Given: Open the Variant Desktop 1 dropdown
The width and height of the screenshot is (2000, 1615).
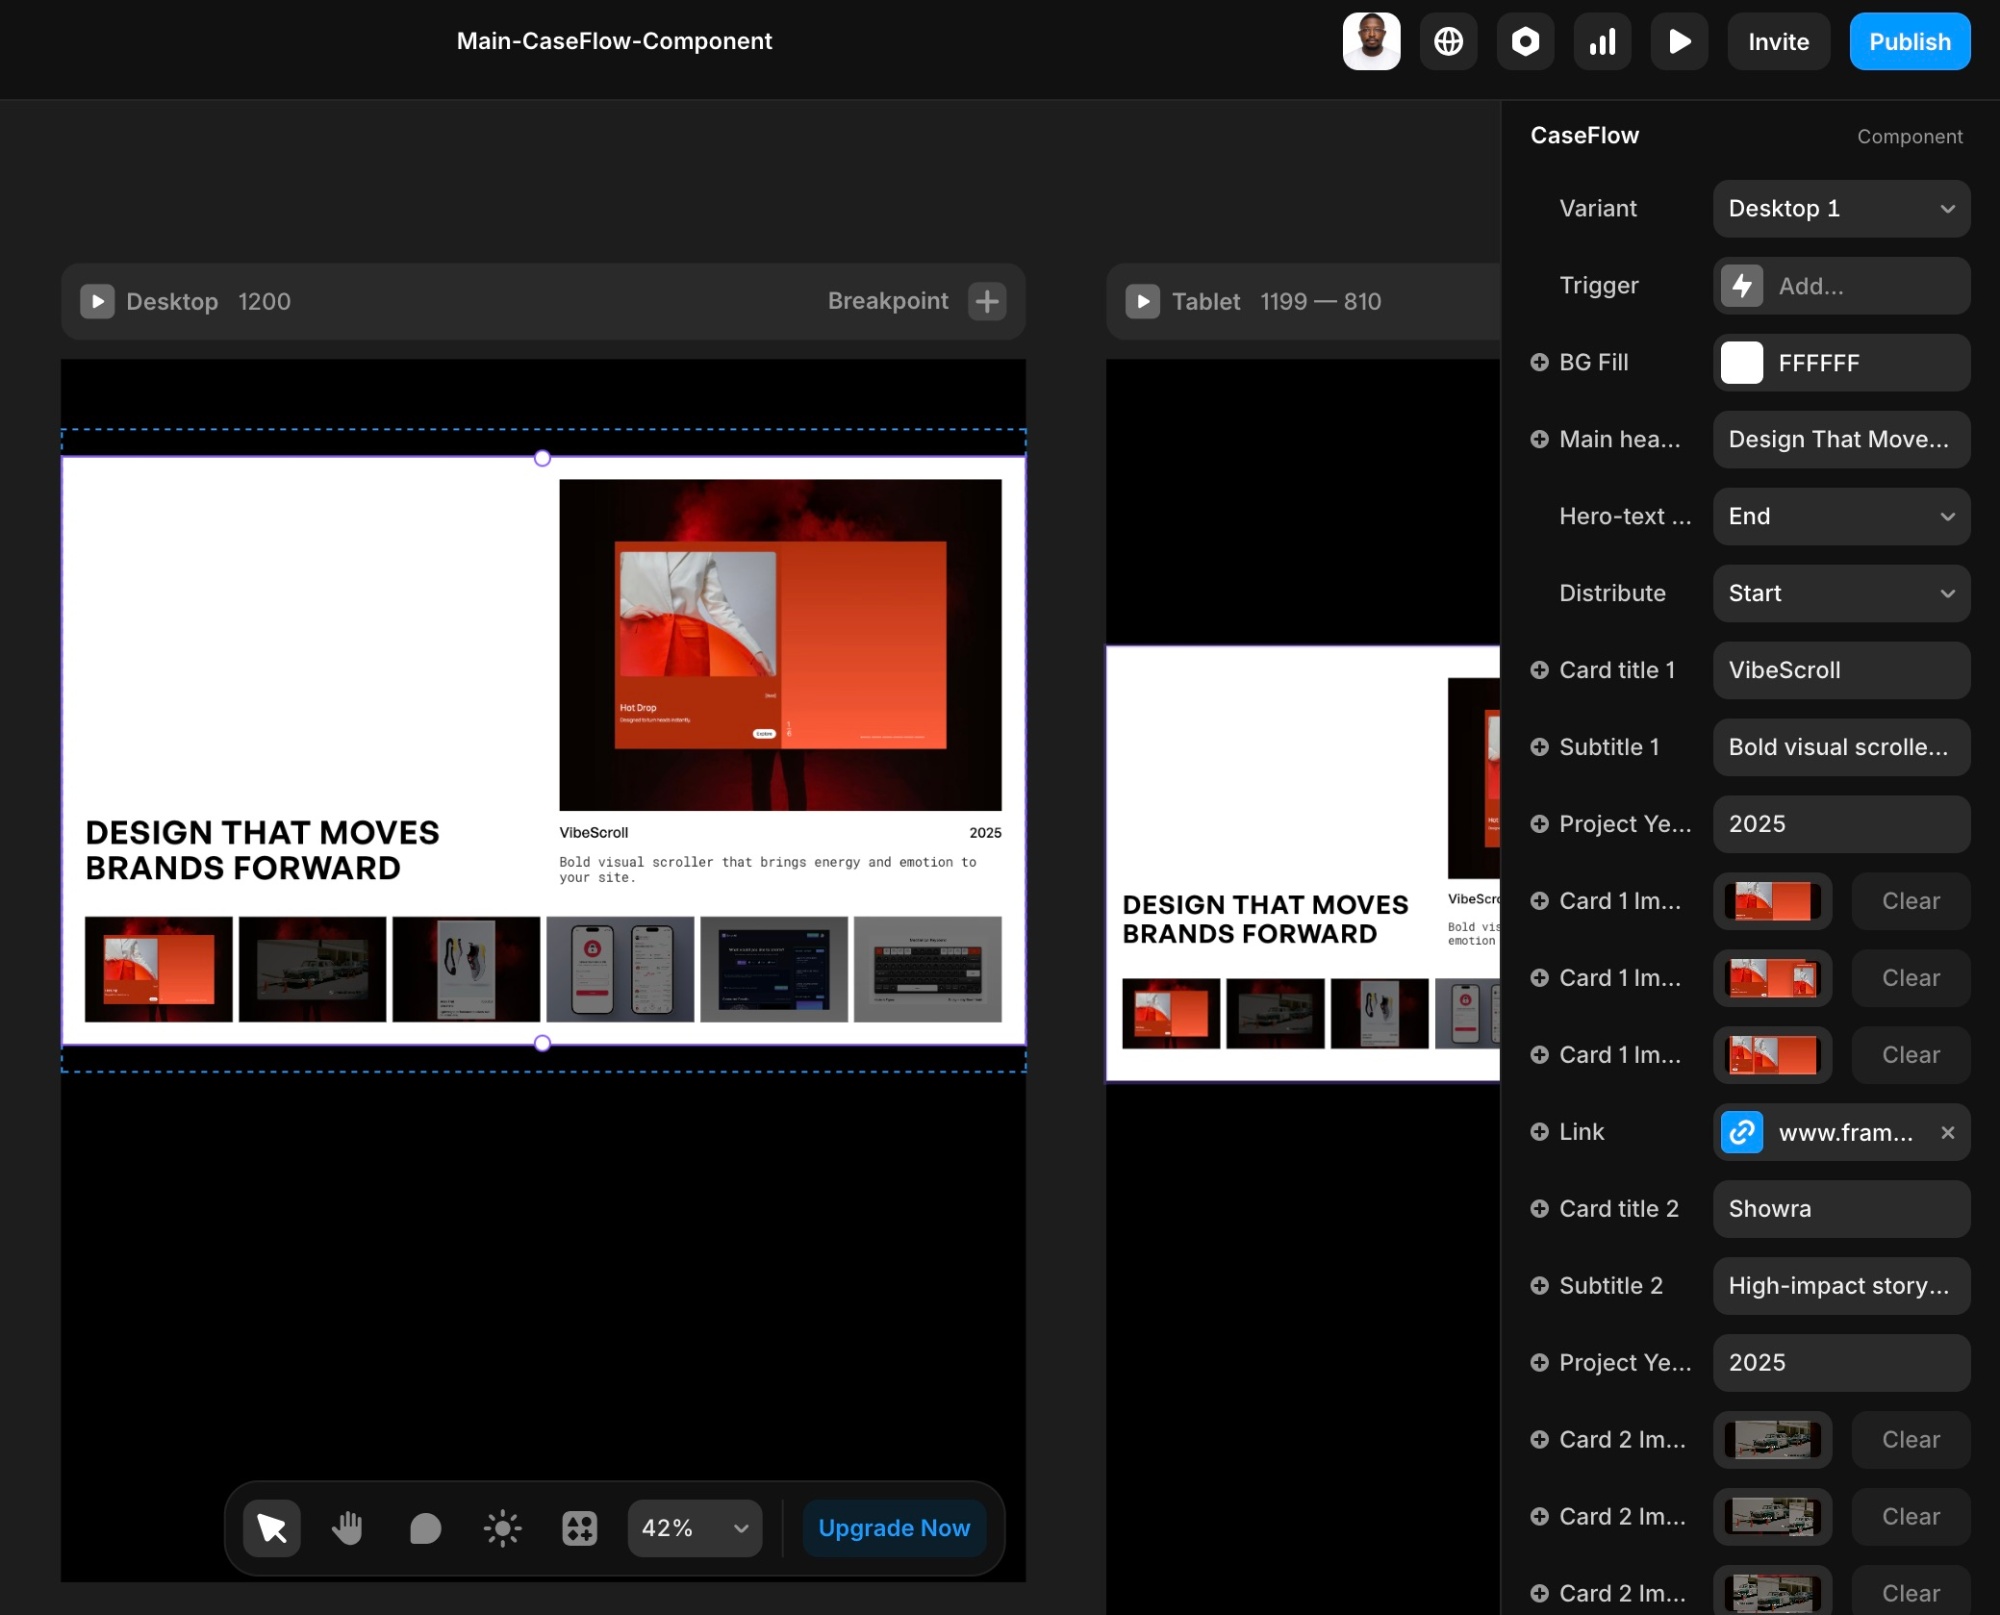Looking at the screenshot, I should pos(1841,208).
